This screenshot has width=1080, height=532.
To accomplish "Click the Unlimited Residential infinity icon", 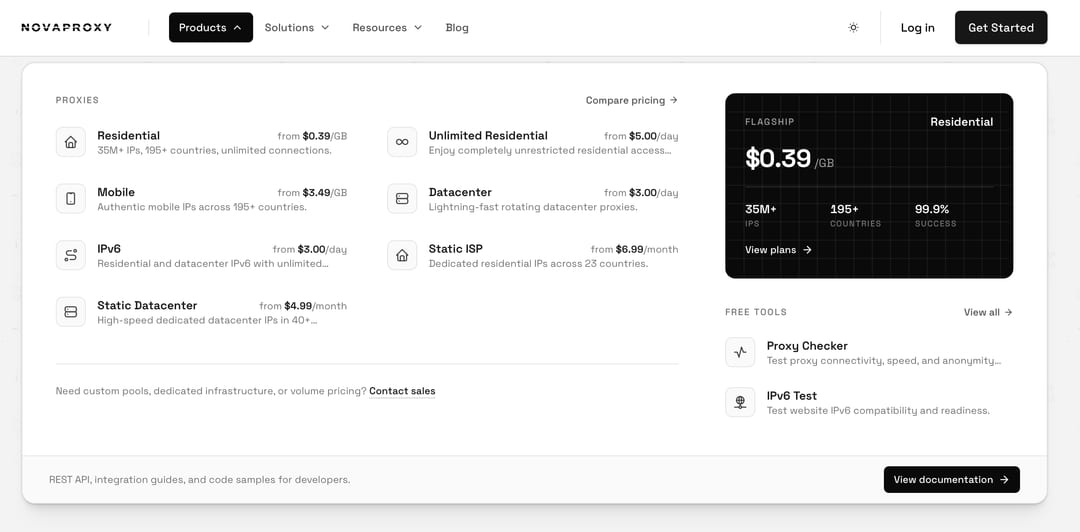I will coord(402,142).
